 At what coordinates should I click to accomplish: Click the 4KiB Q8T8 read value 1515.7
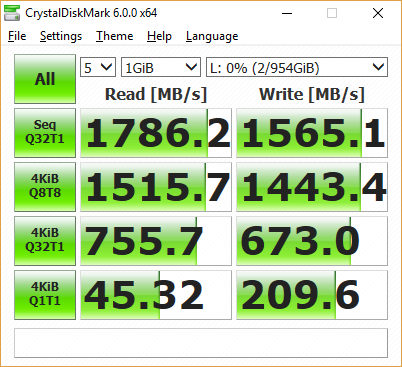click(156, 187)
